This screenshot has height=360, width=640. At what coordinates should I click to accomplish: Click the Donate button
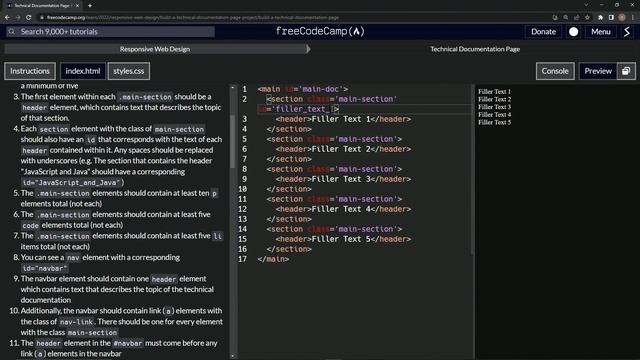pyautogui.click(x=543, y=32)
